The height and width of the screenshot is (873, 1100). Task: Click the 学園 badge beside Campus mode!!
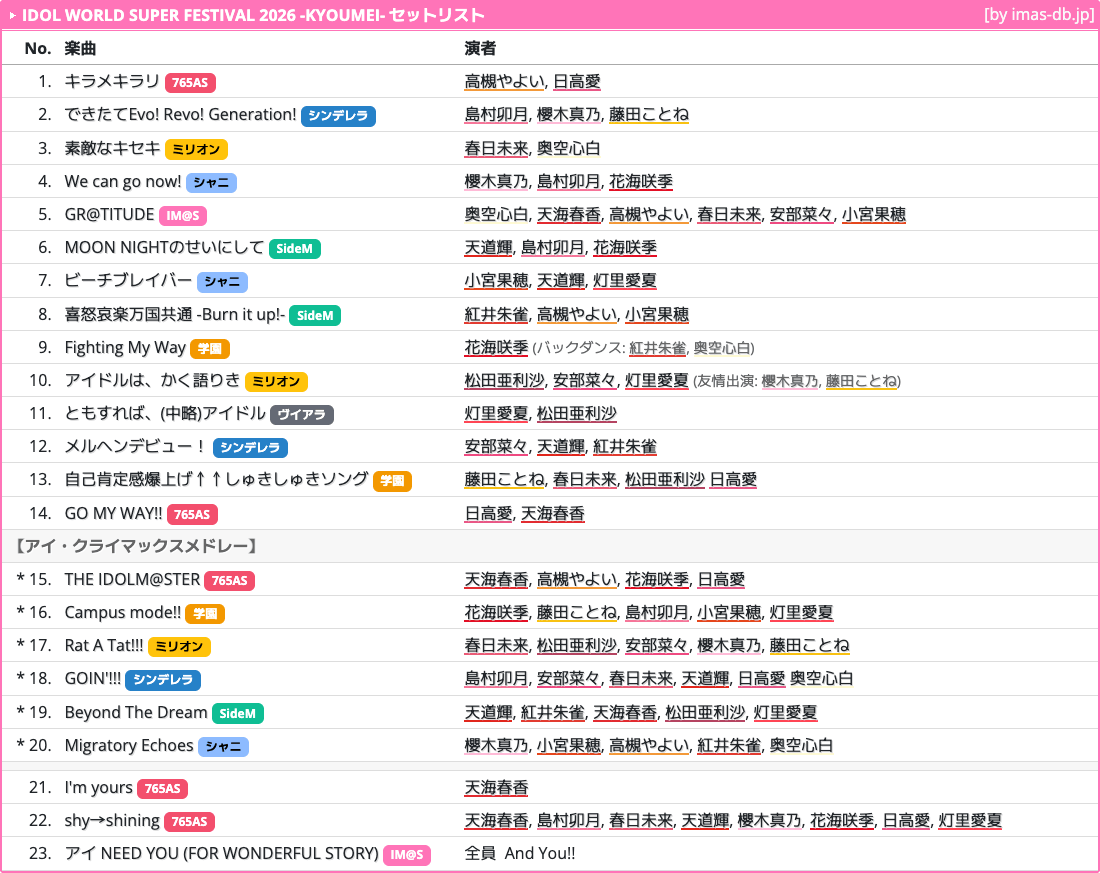(x=205, y=613)
